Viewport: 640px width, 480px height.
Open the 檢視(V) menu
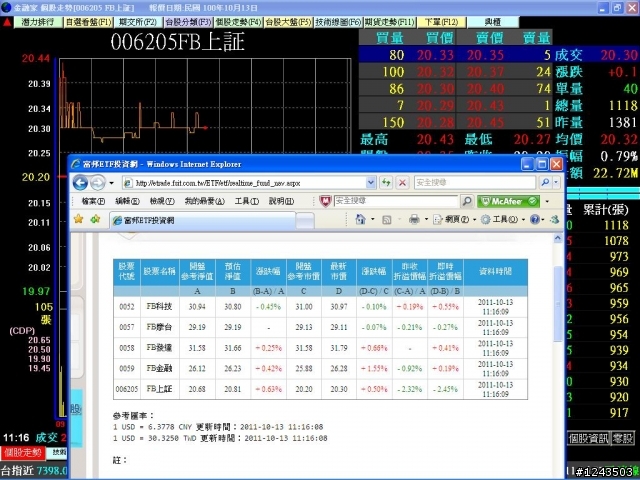162,201
